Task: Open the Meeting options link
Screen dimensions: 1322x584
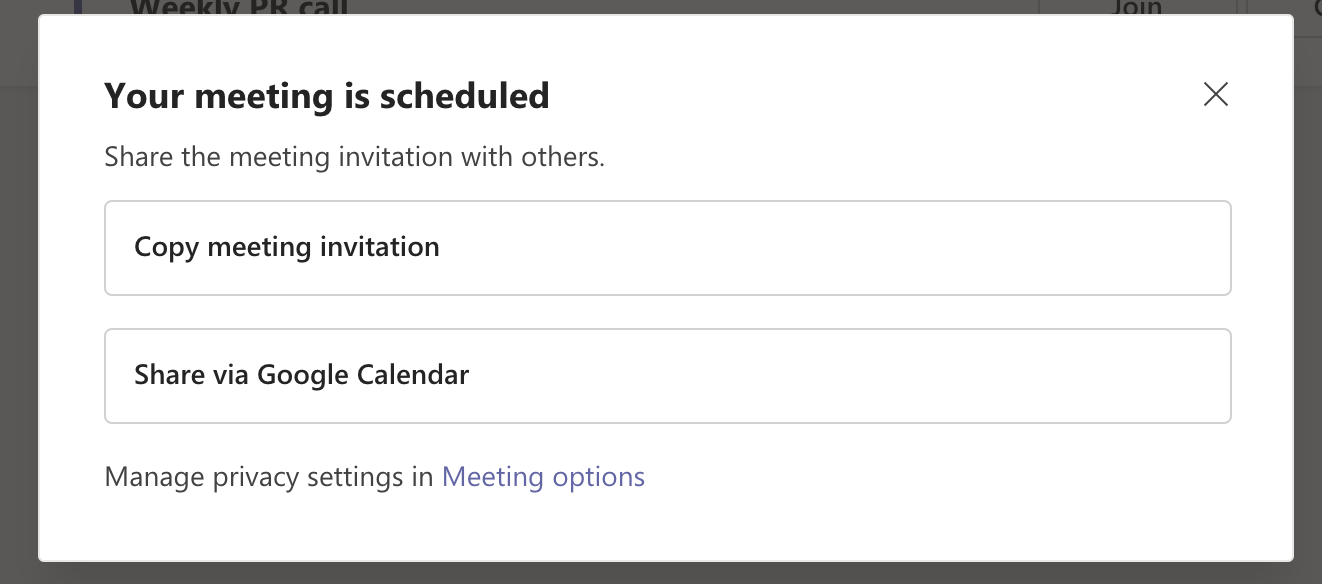Action: pos(543,477)
